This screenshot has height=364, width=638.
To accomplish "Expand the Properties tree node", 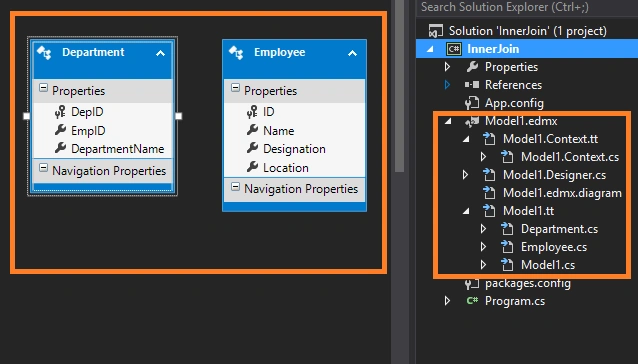I will (x=447, y=67).
